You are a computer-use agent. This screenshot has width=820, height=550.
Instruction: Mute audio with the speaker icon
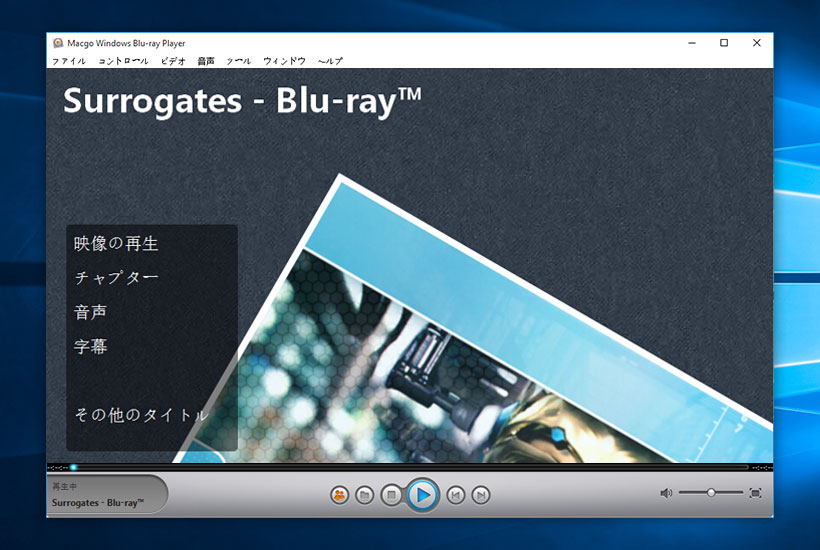tap(666, 493)
